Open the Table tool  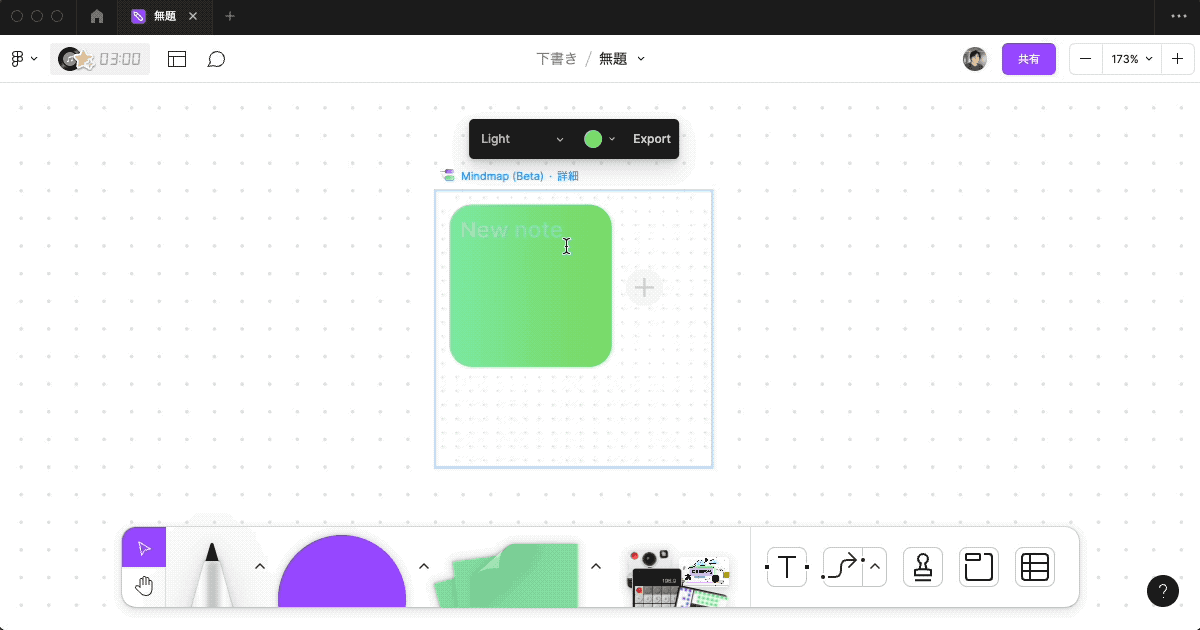[1034, 566]
